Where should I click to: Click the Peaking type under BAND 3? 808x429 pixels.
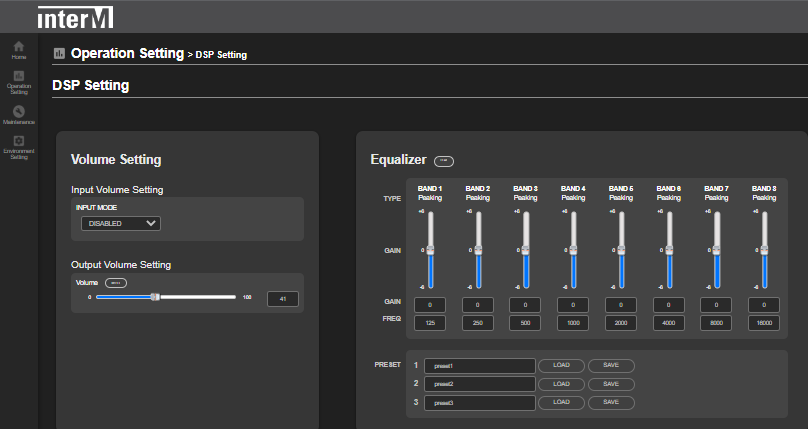pos(526,198)
